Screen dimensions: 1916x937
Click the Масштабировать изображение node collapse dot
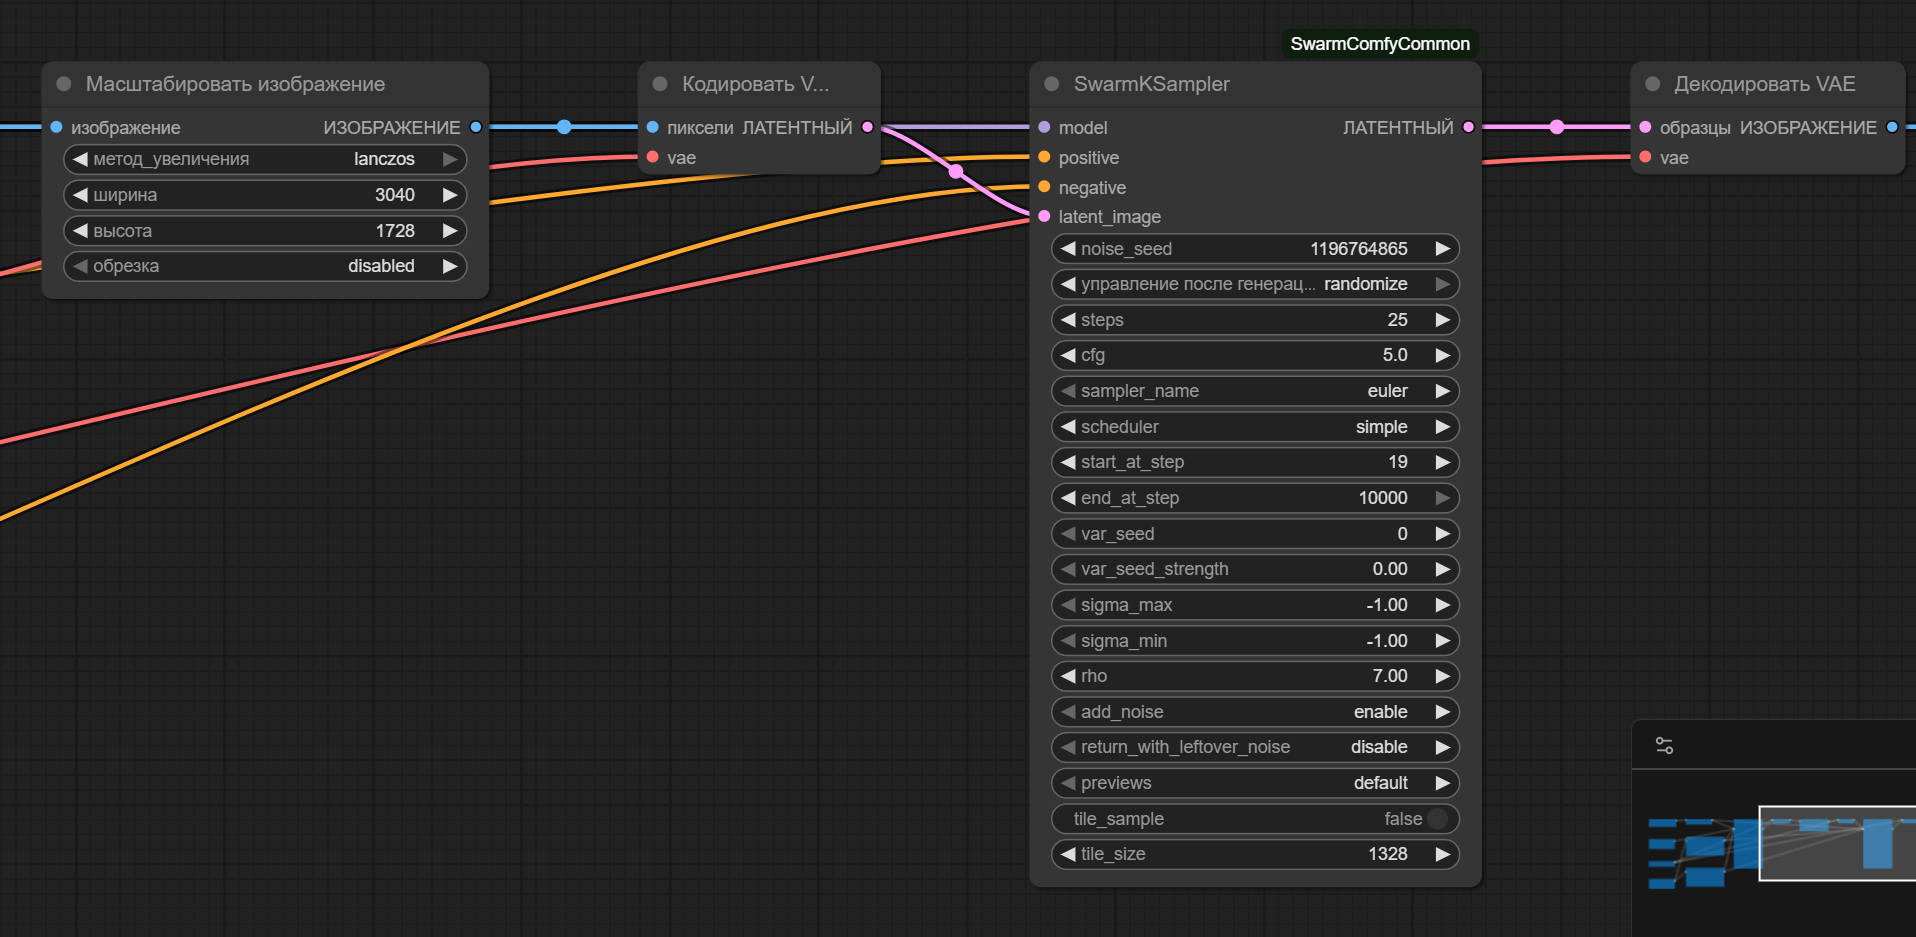coord(64,84)
